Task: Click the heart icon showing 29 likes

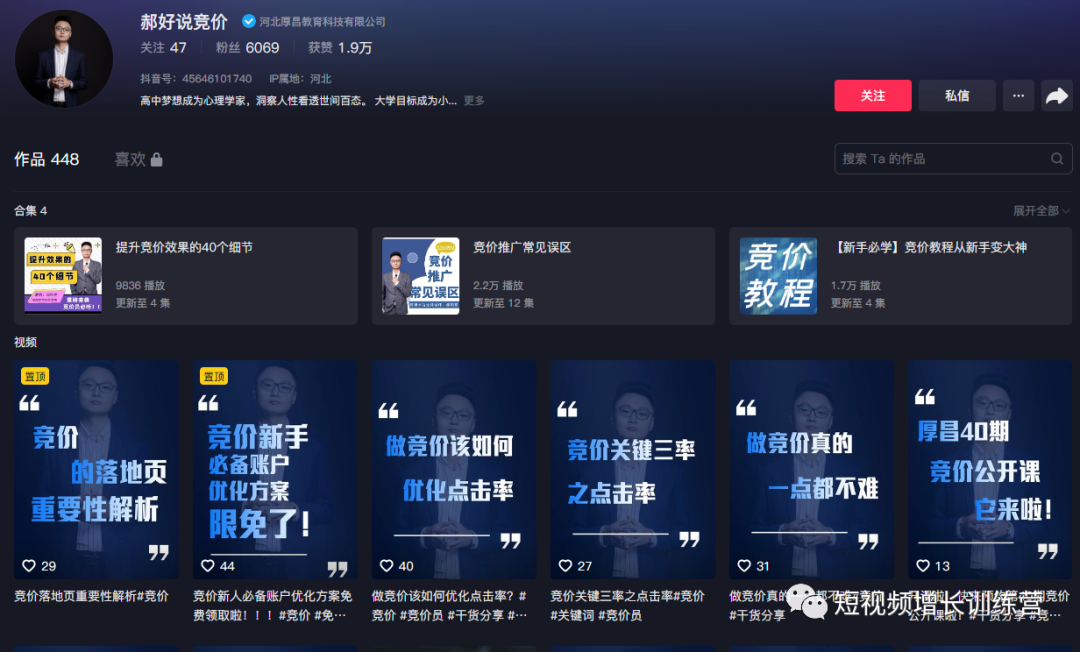Action: [29, 566]
